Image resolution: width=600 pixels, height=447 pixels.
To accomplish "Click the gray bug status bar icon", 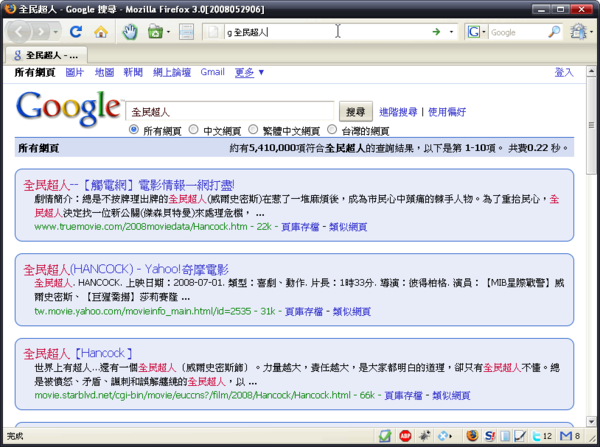I will pyautogui.click(x=424, y=436).
